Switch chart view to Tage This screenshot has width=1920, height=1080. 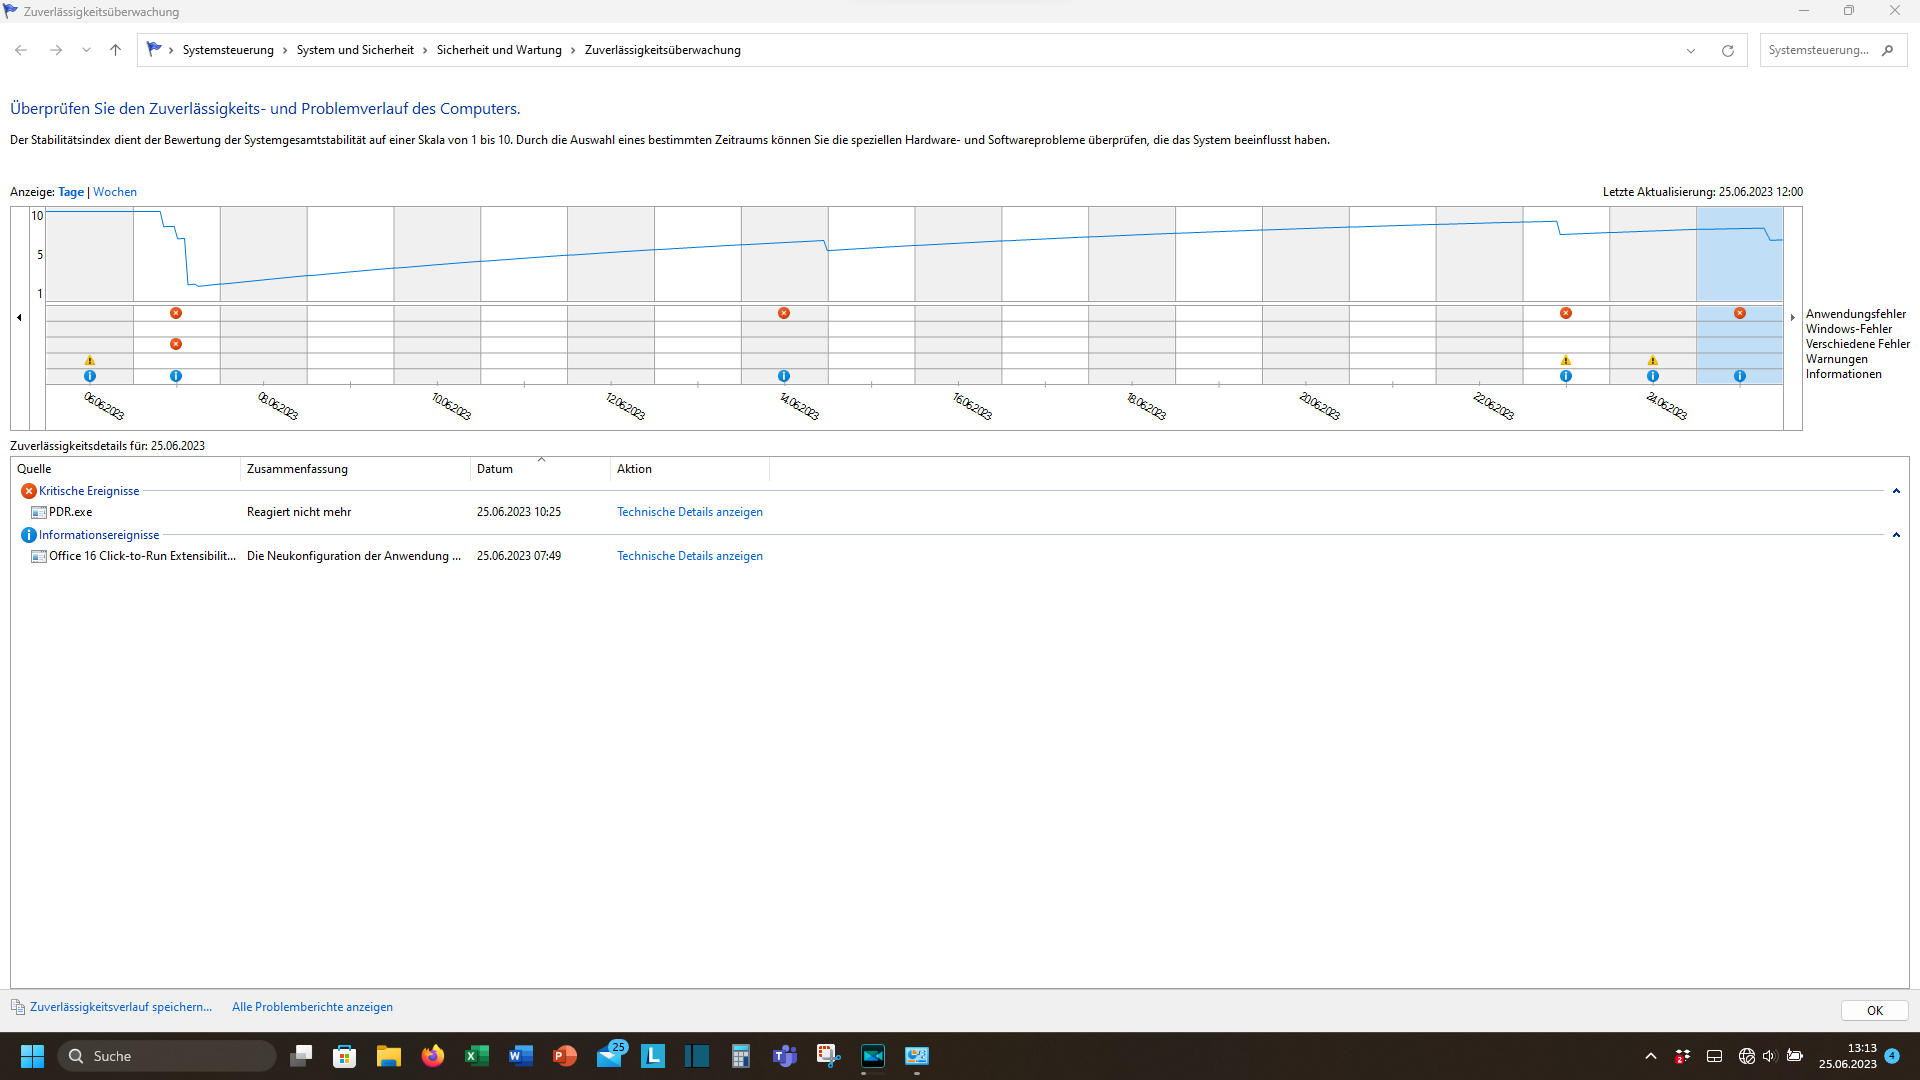tap(71, 192)
